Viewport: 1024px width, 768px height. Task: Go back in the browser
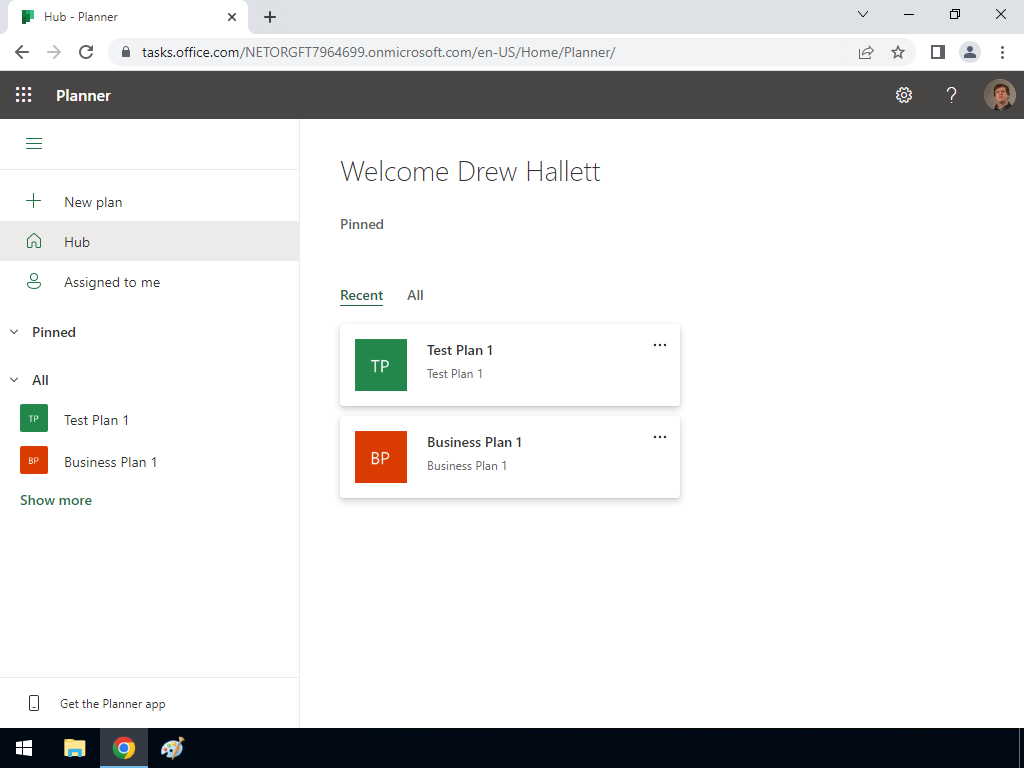(x=22, y=52)
